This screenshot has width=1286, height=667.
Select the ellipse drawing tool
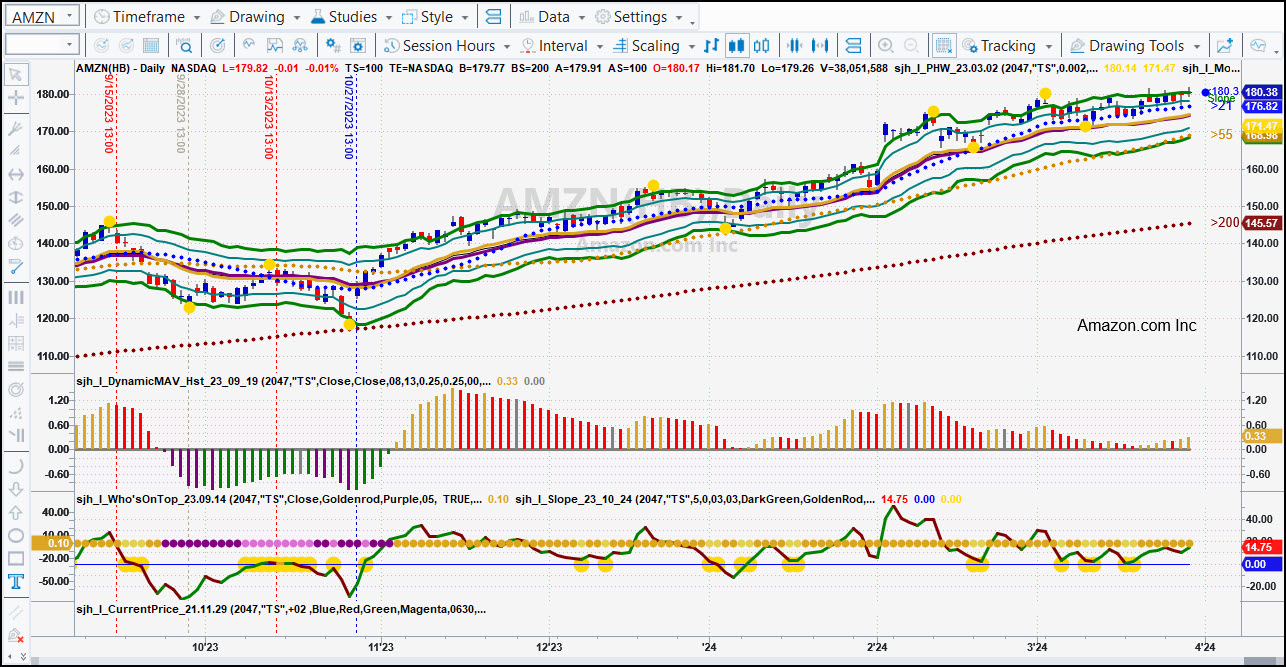15,535
